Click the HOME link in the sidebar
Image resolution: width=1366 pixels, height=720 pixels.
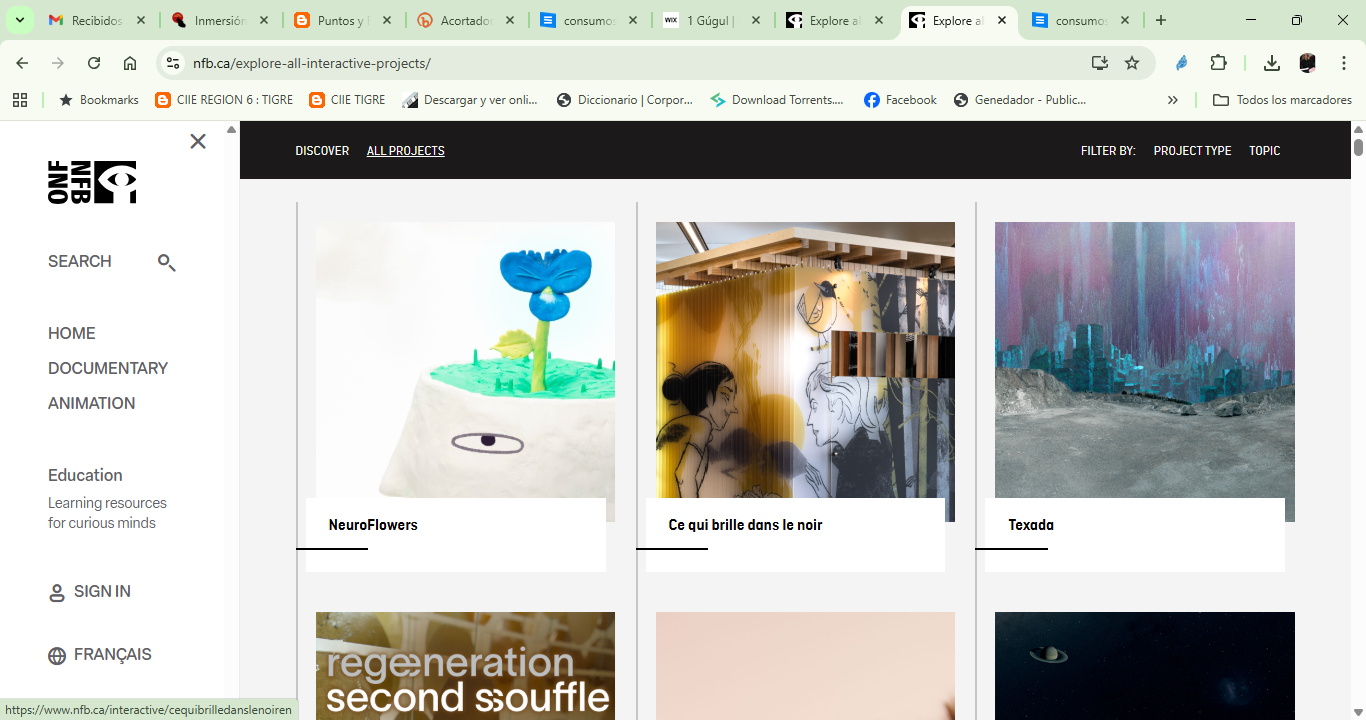point(71,333)
